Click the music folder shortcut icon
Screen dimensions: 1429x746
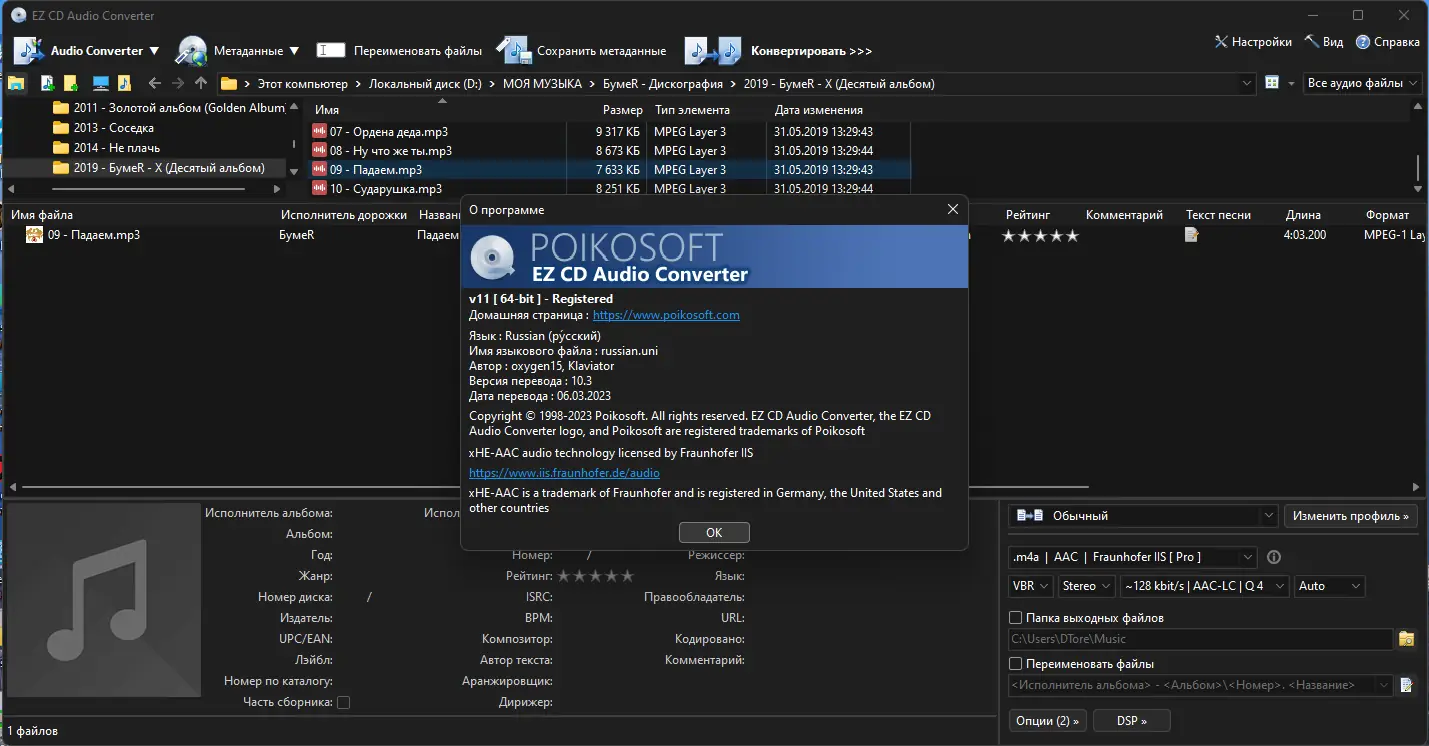[124, 84]
